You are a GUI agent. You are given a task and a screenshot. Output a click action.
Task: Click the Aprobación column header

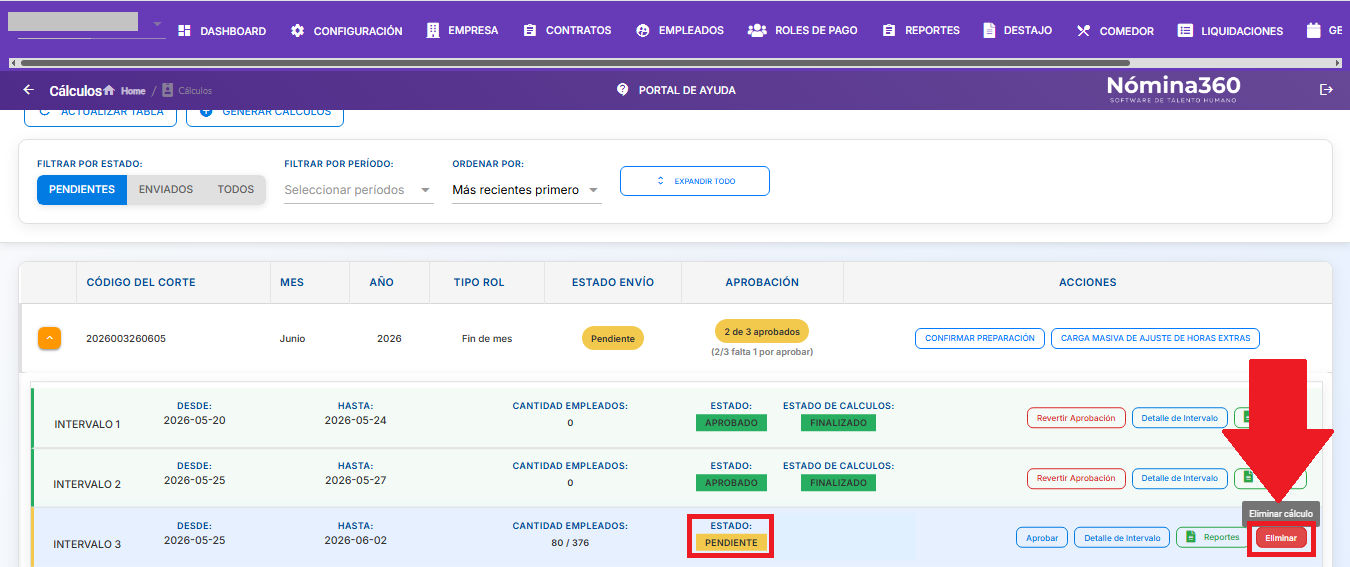[762, 282]
